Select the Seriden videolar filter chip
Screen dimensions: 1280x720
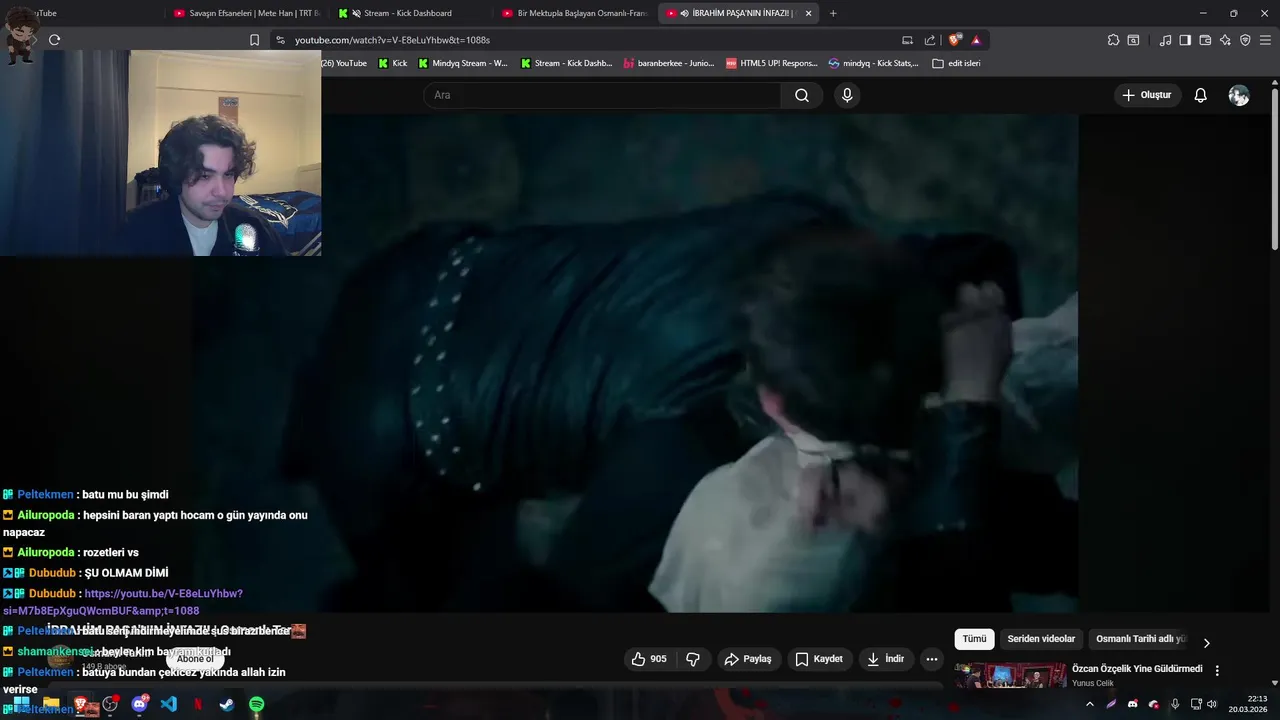(1041, 639)
